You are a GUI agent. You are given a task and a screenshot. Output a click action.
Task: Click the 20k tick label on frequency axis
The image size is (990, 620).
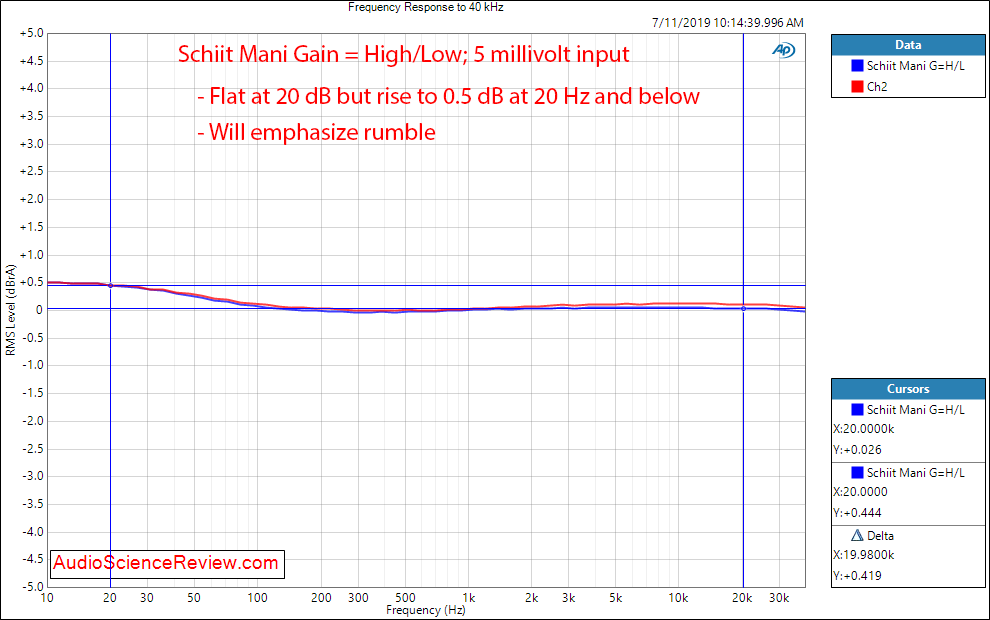click(x=742, y=598)
